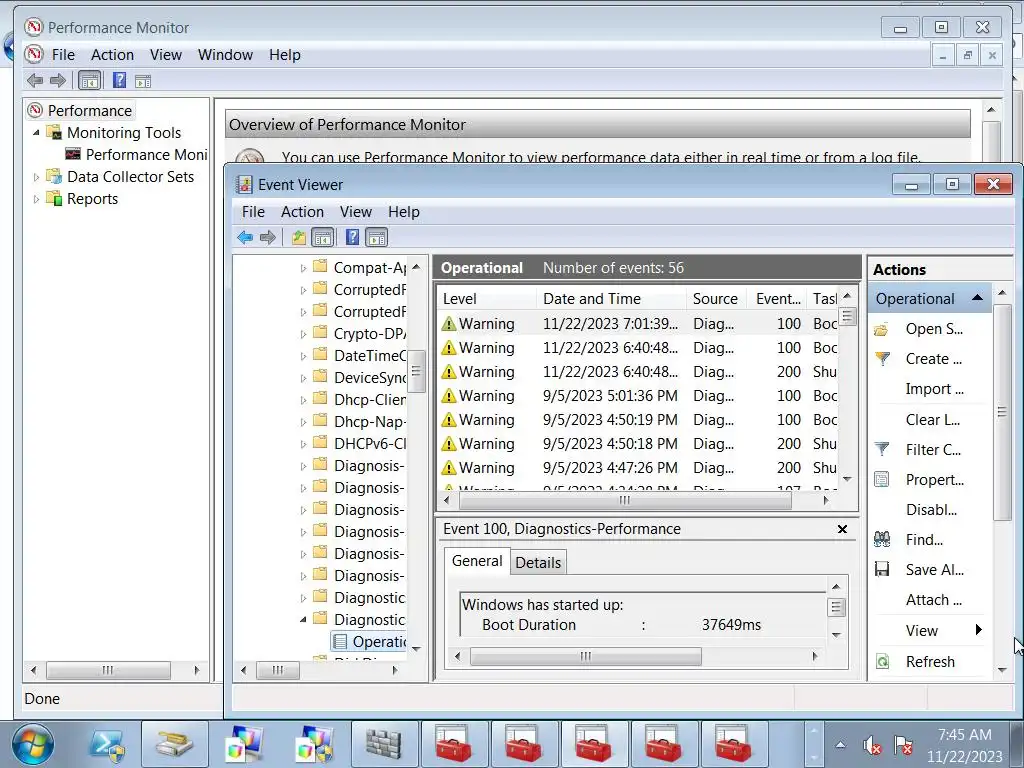The image size is (1024, 768).
Task: Open the Event Viewer File menu
Action: (x=253, y=212)
